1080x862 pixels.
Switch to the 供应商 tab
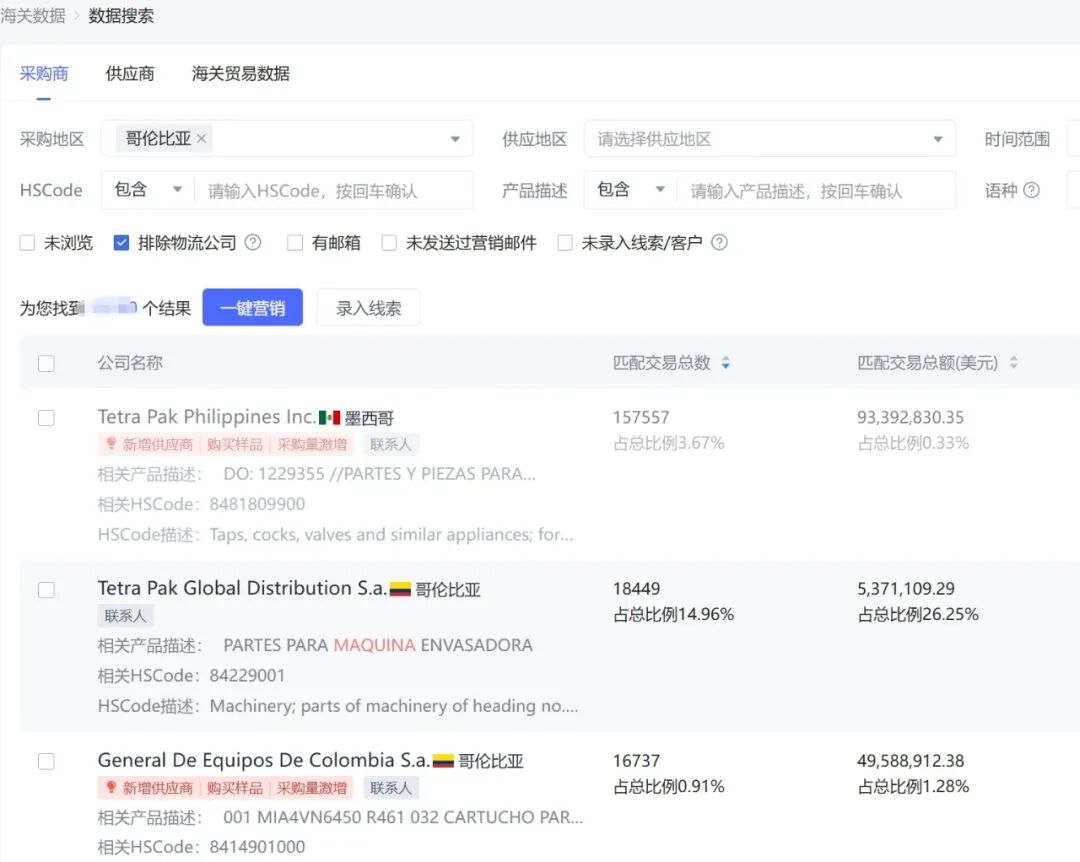[129, 72]
